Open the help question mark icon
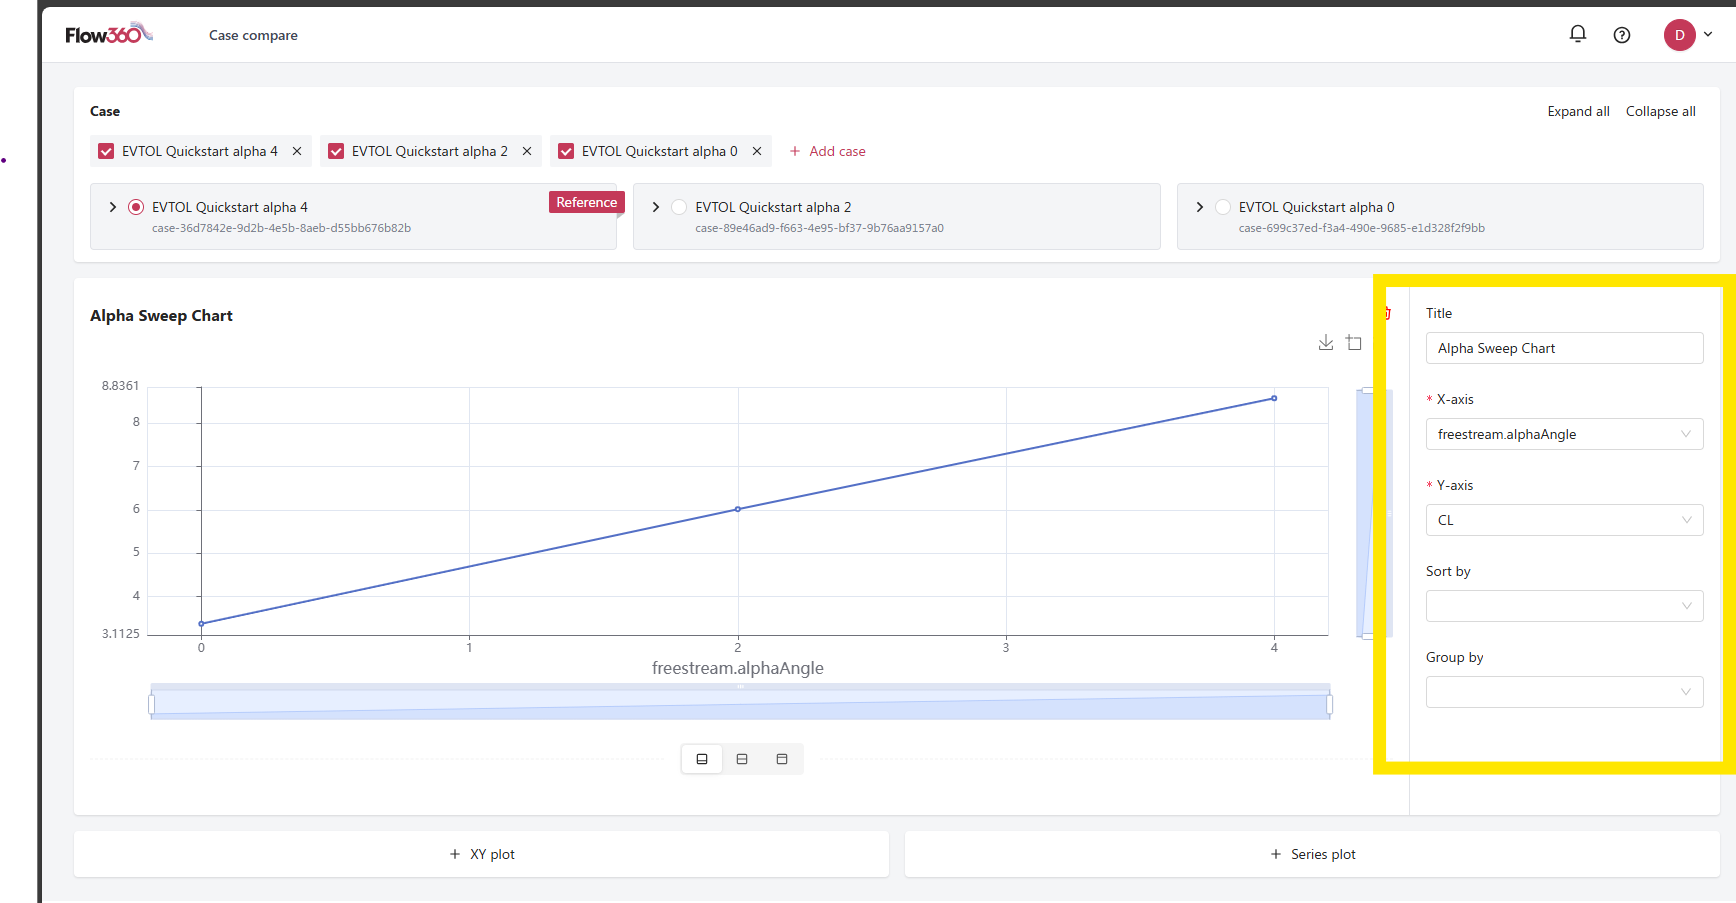Screen dimensions: 1736x903 pos(1621,35)
